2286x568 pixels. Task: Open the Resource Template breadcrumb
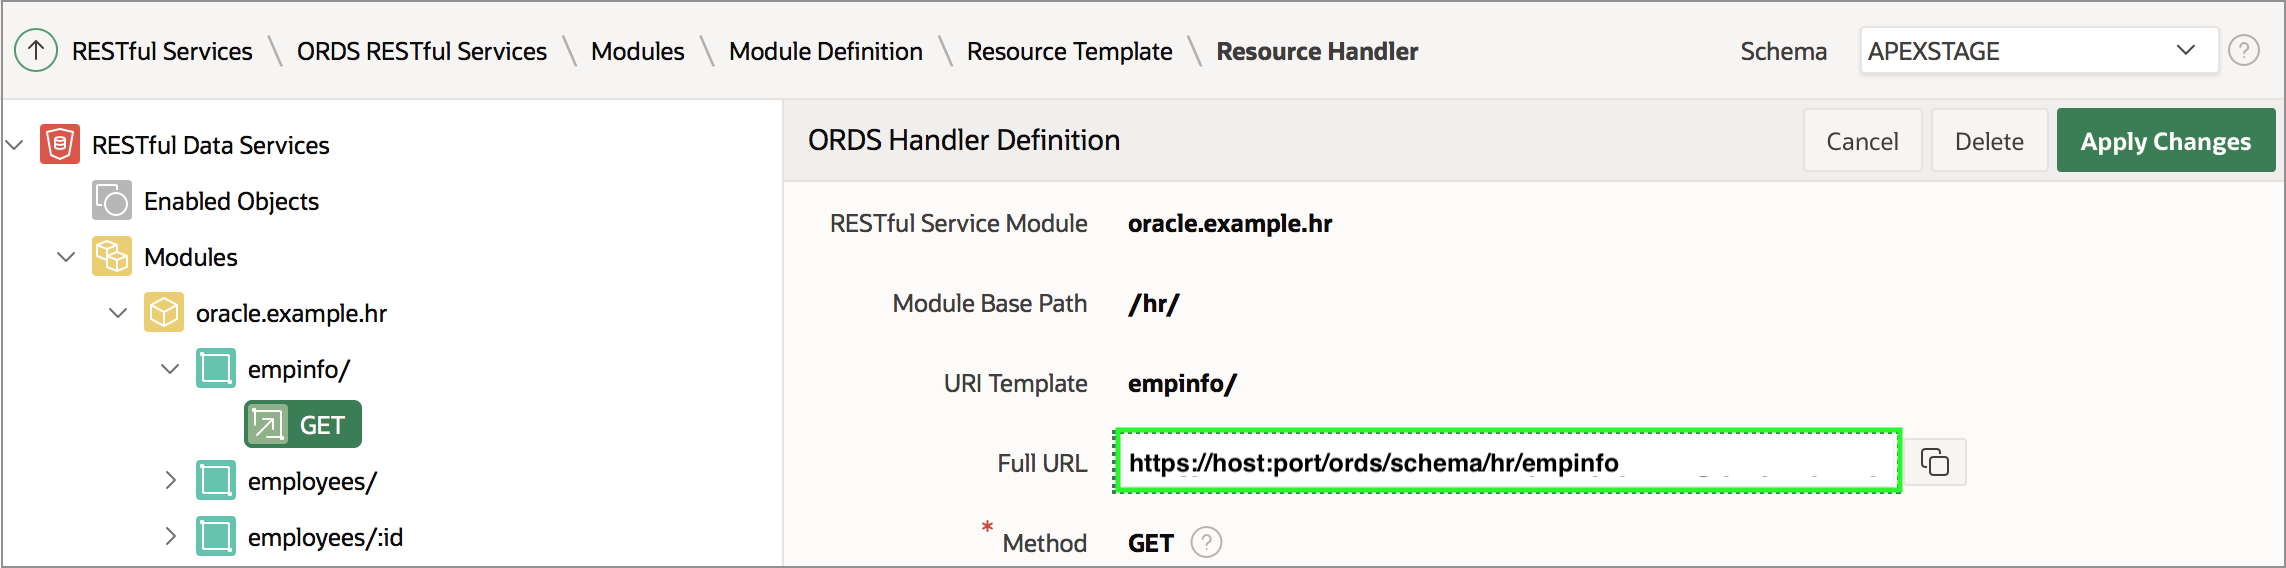click(1069, 51)
